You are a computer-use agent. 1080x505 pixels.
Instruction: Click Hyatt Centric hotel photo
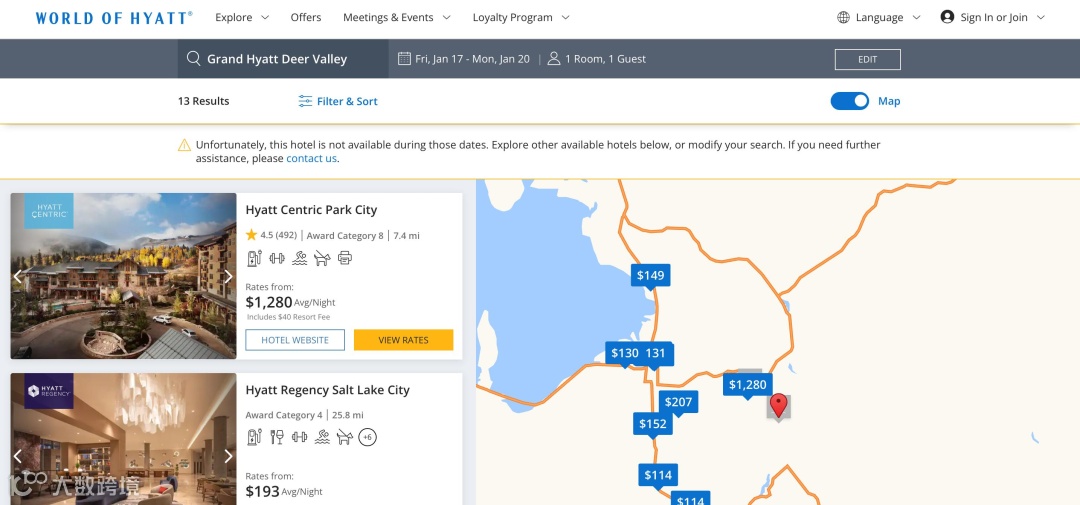tap(123, 276)
